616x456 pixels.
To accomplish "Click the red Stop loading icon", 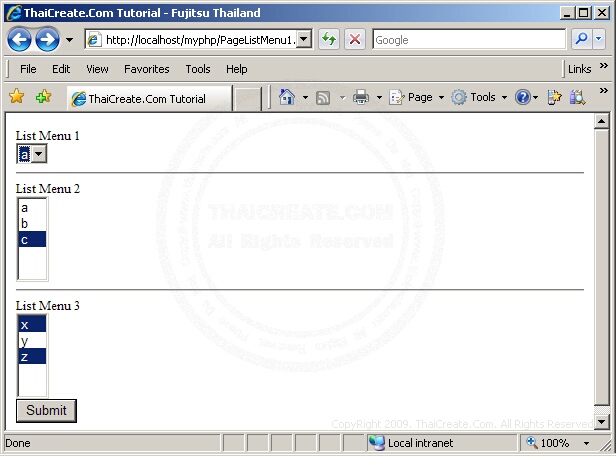I will [355, 40].
